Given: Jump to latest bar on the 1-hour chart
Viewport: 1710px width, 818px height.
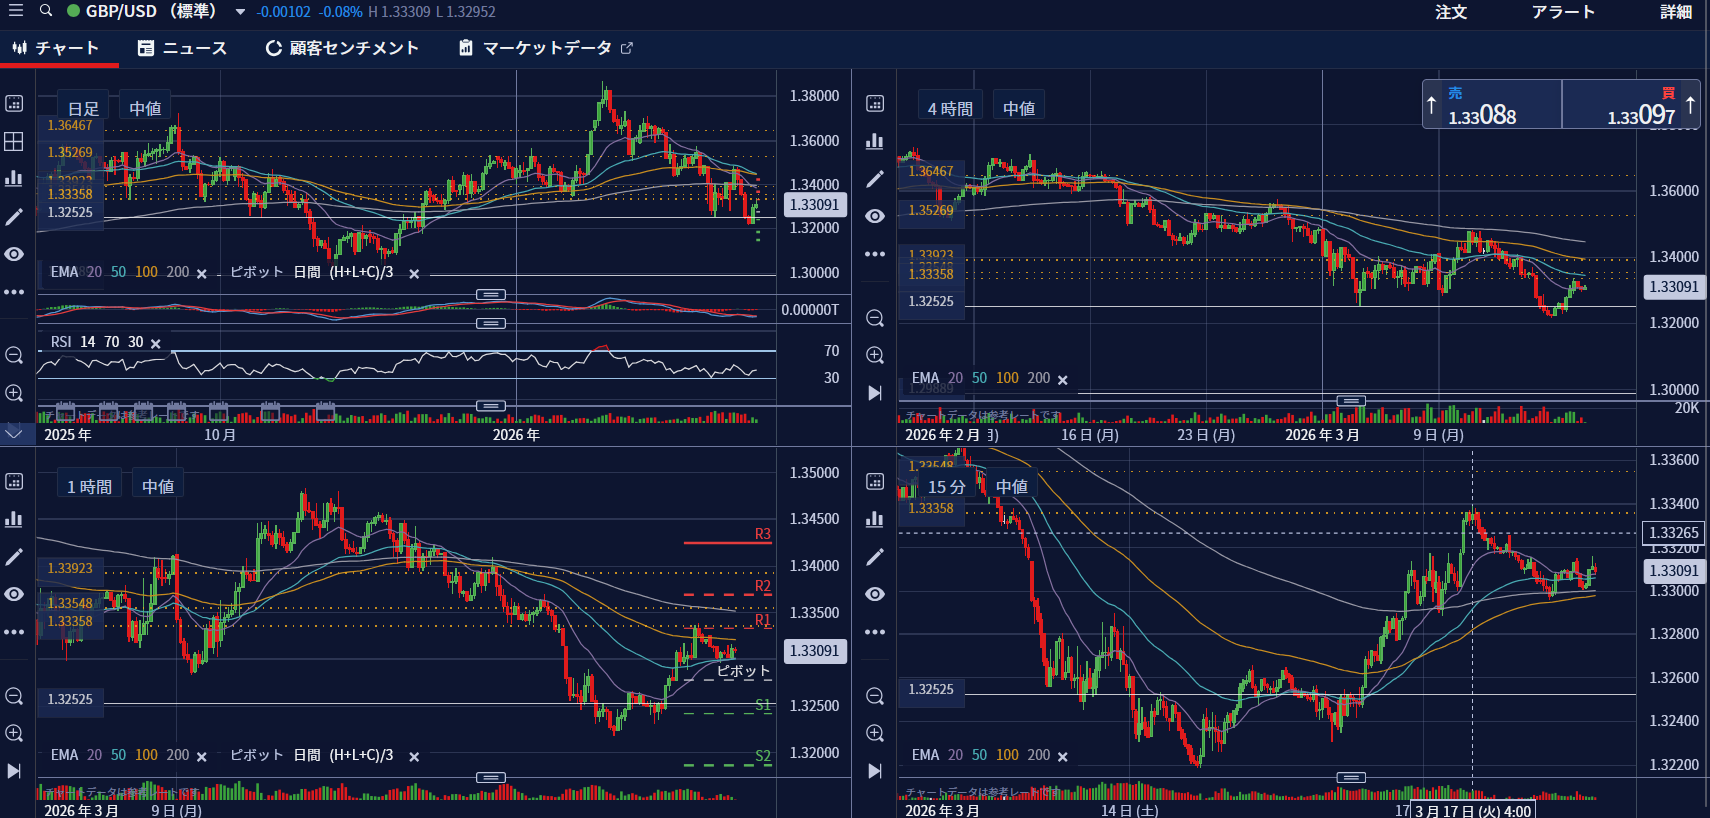Looking at the screenshot, I should [x=14, y=771].
